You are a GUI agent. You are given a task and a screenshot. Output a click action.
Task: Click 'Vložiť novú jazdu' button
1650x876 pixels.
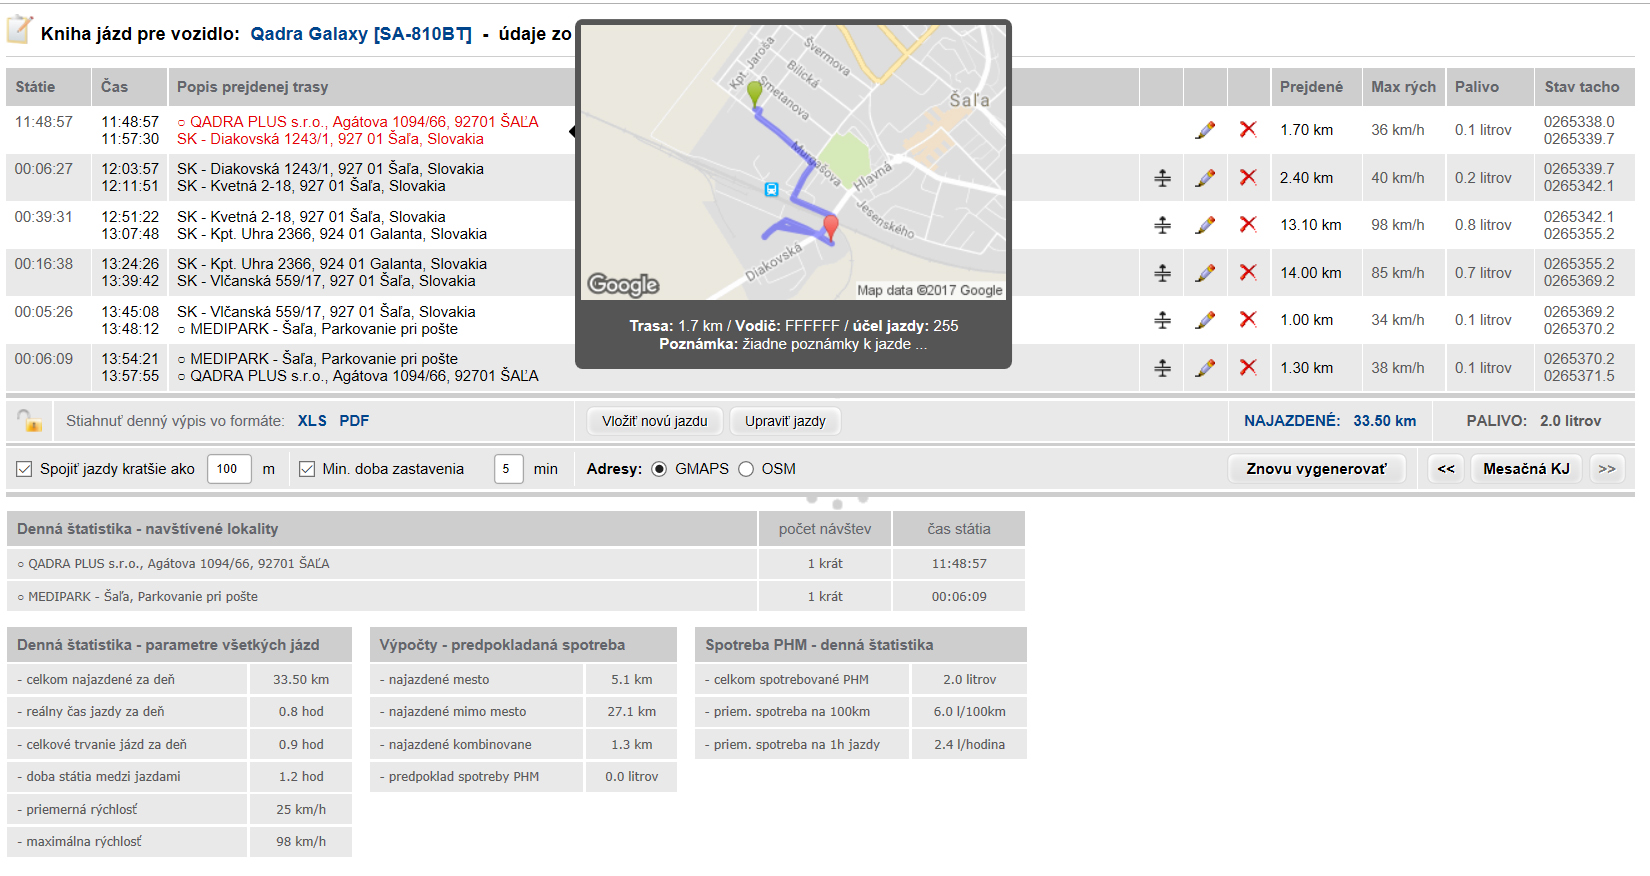coord(655,421)
